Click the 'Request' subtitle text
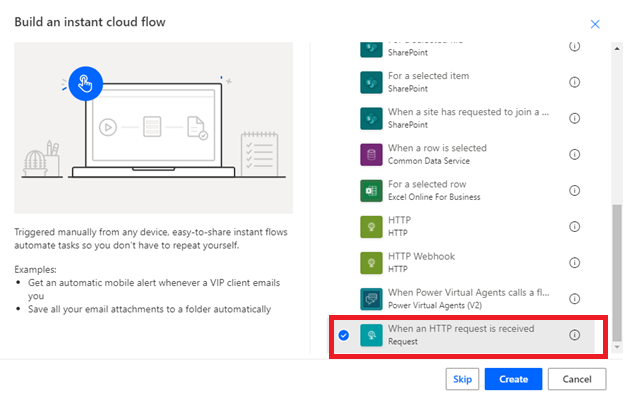 point(402,342)
